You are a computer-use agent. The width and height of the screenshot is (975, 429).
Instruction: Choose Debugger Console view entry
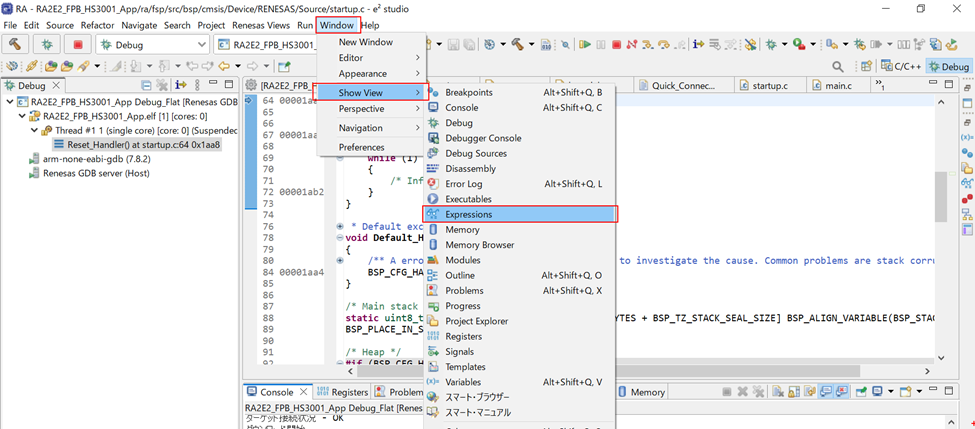pyautogui.click(x=519, y=138)
